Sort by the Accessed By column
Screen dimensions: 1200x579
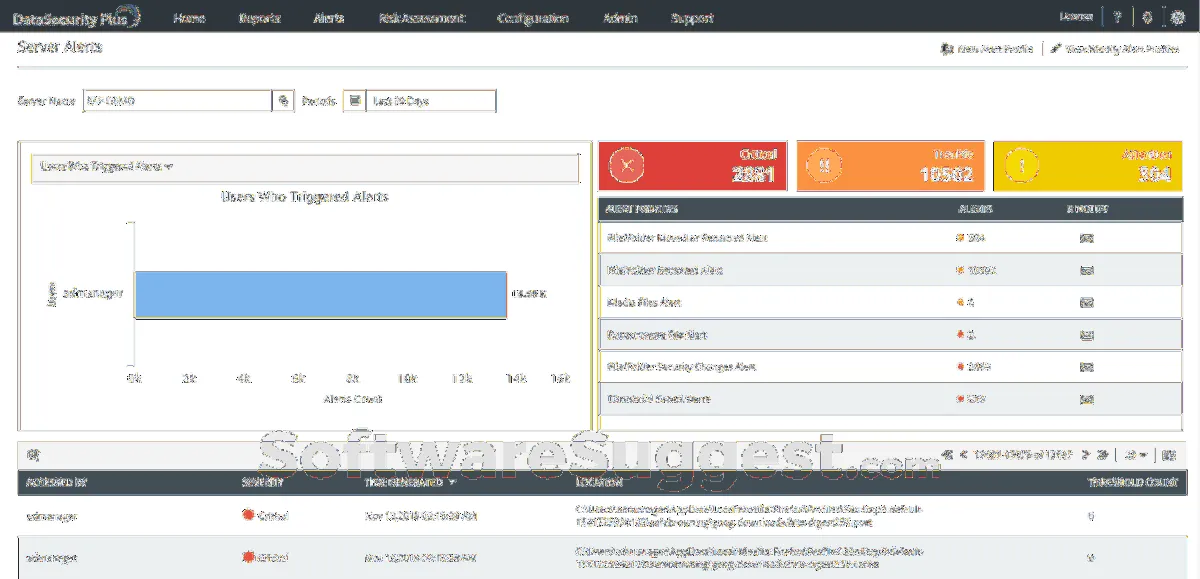(58, 482)
